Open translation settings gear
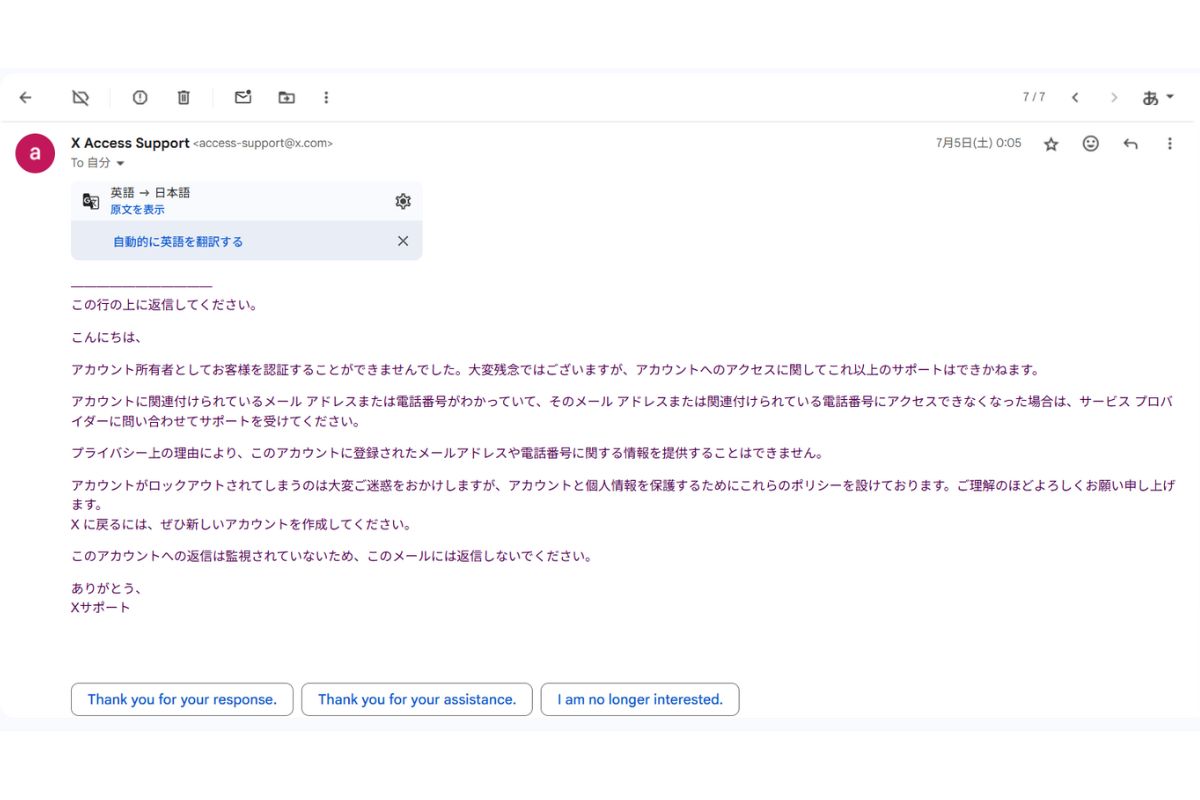The image size is (1200, 800). pos(403,201)
